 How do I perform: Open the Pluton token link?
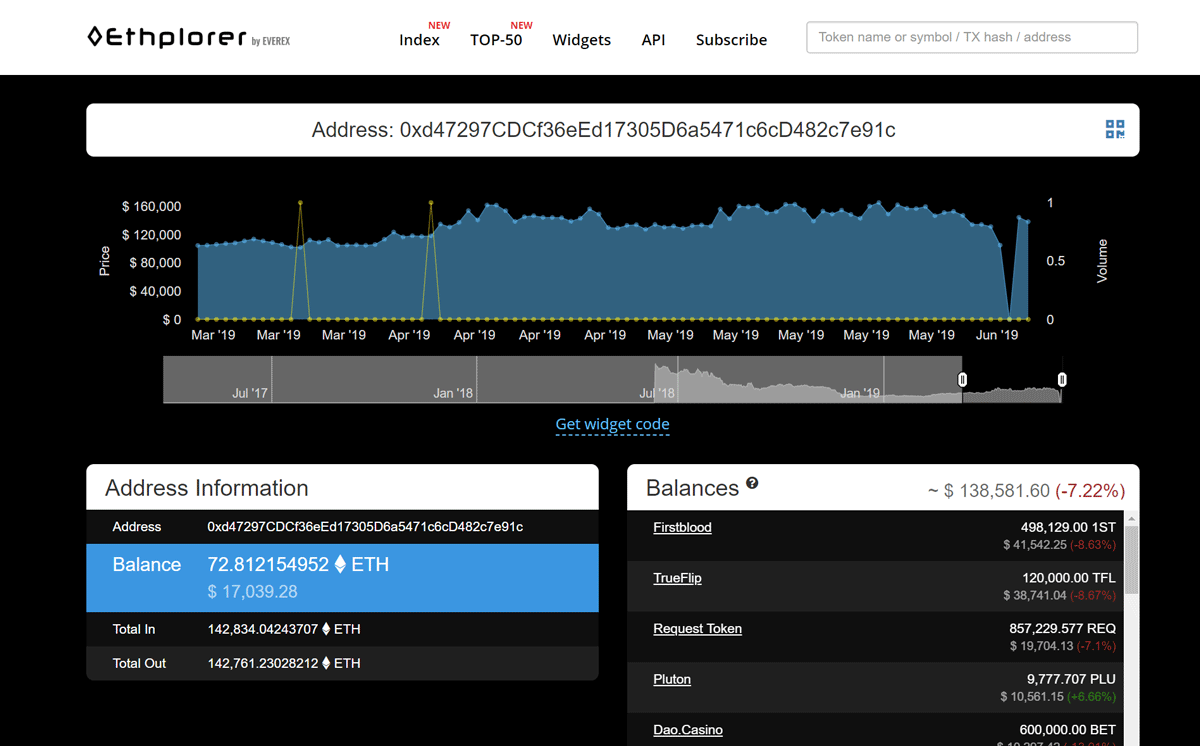[x=672, y=679]
